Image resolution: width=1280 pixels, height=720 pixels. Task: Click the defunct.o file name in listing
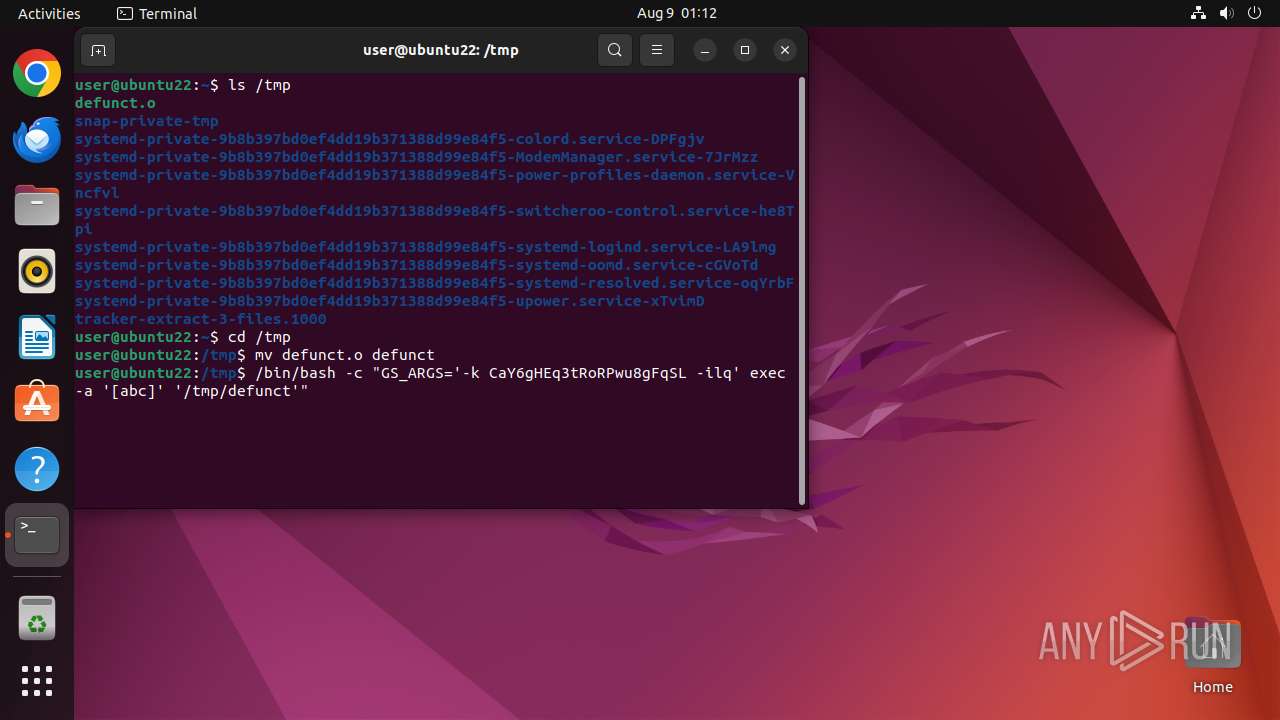tap(115, 103)
